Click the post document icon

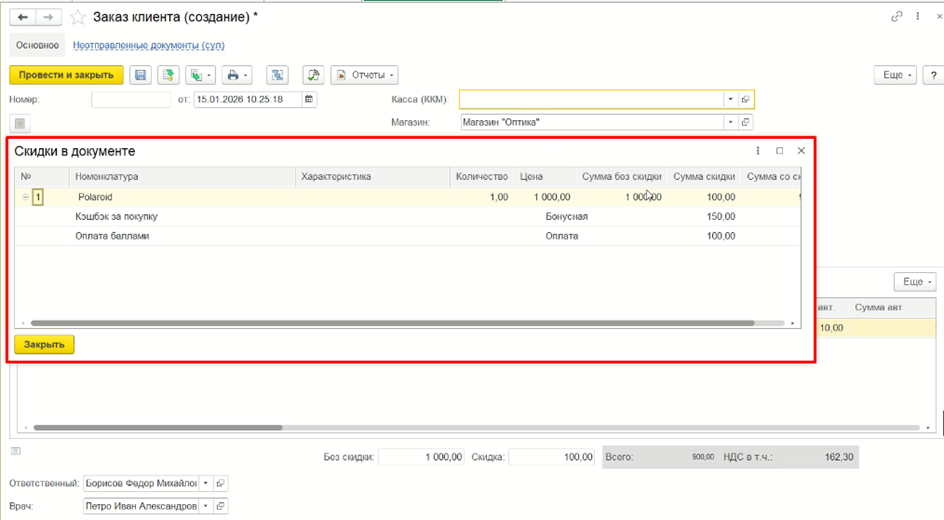tap(169, 75)
